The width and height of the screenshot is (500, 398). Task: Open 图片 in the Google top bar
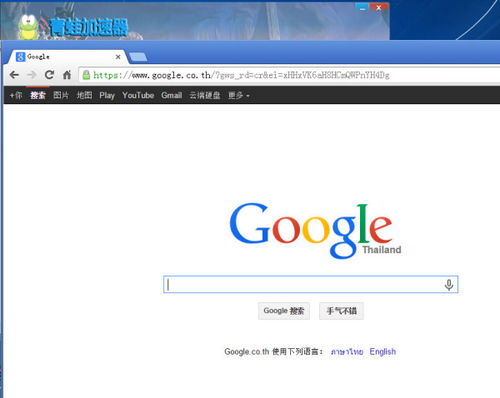pos(61,95)
